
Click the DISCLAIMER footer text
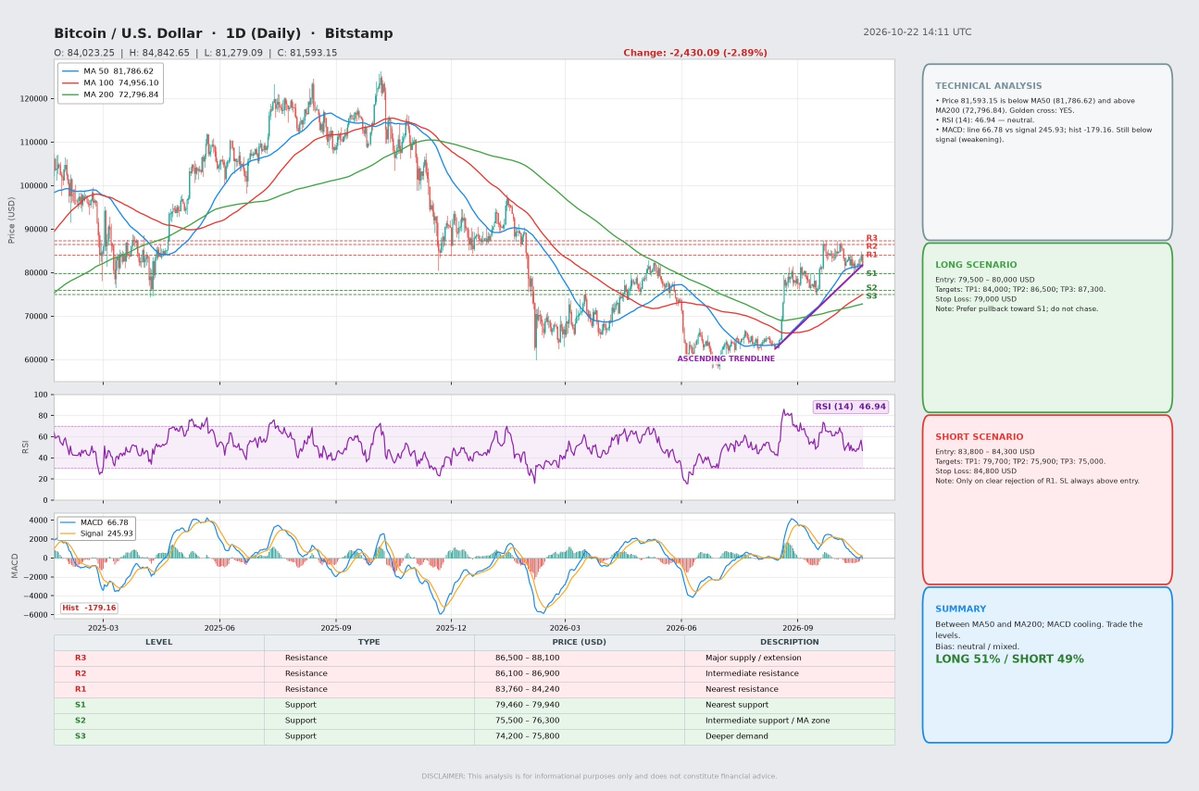[x=599, y=776]
